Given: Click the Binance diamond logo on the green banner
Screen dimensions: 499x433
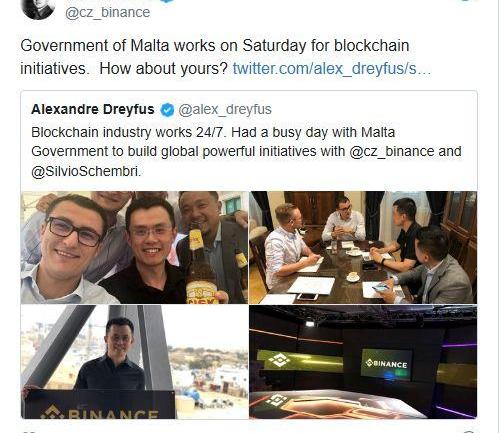Looking at the screenshot, I should (279, 360).
